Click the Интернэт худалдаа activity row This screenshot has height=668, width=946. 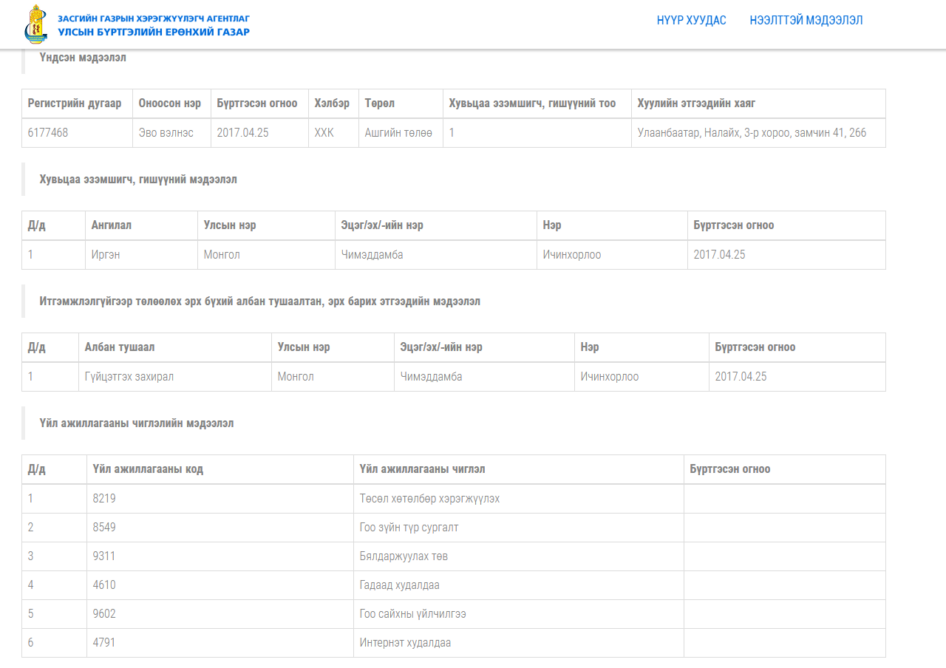(454, 643)
